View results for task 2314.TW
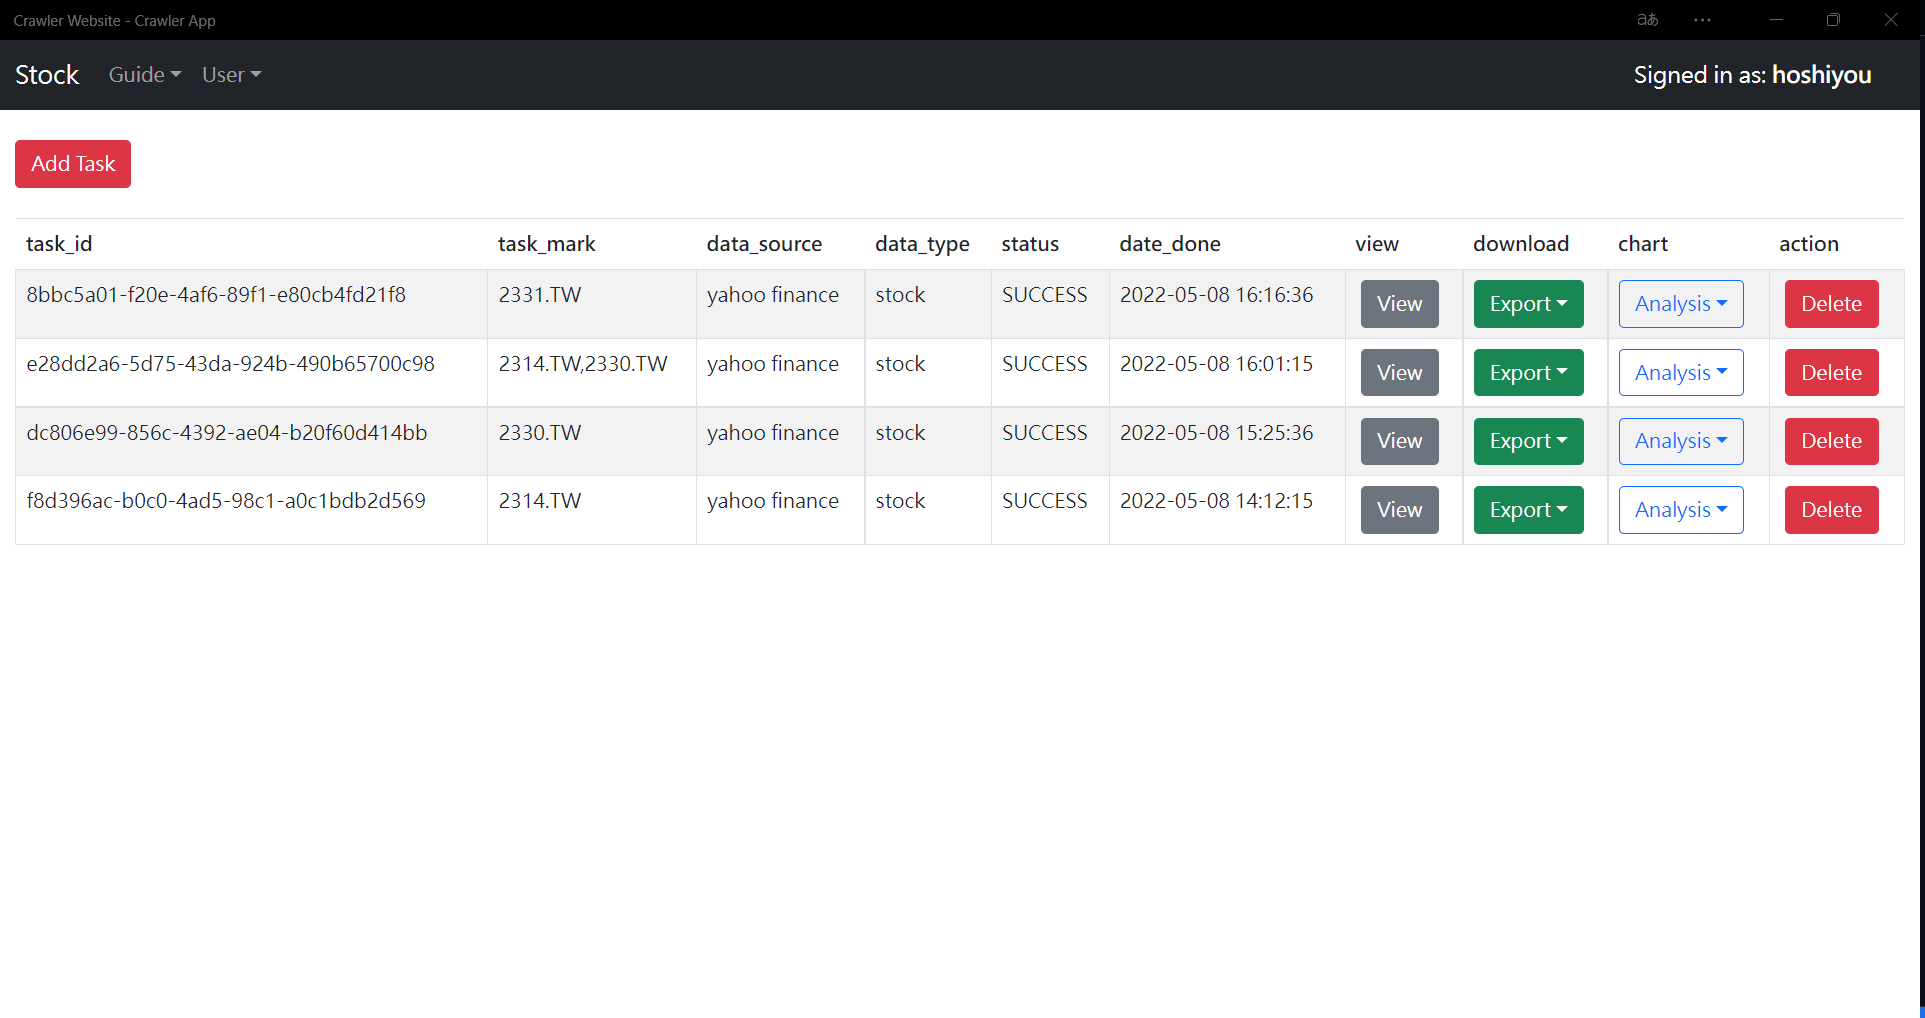 pyautogui.click(x=1398, y=509)
